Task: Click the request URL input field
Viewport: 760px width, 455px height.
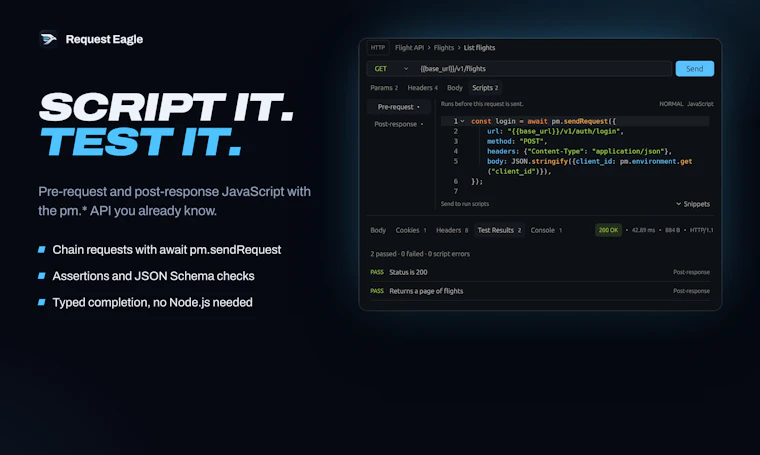Action: [x=543, y=69]
